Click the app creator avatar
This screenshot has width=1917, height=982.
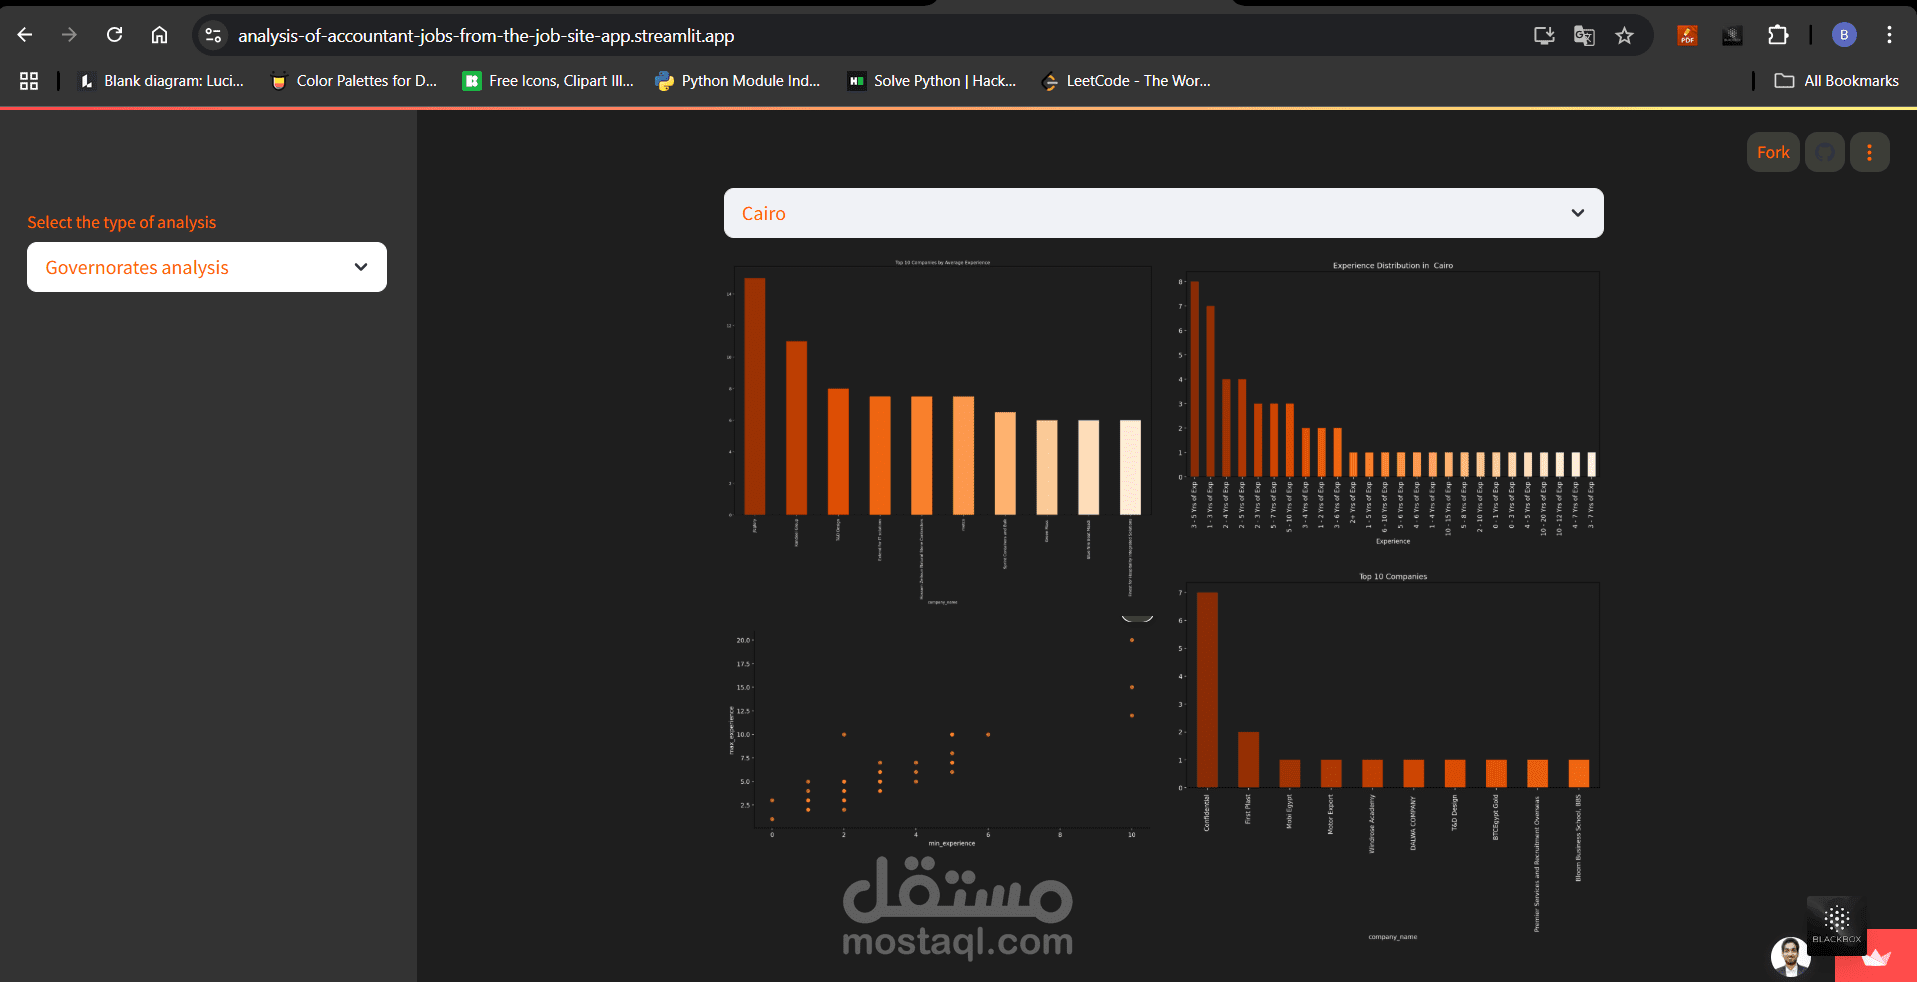[x=1790, y=957]
